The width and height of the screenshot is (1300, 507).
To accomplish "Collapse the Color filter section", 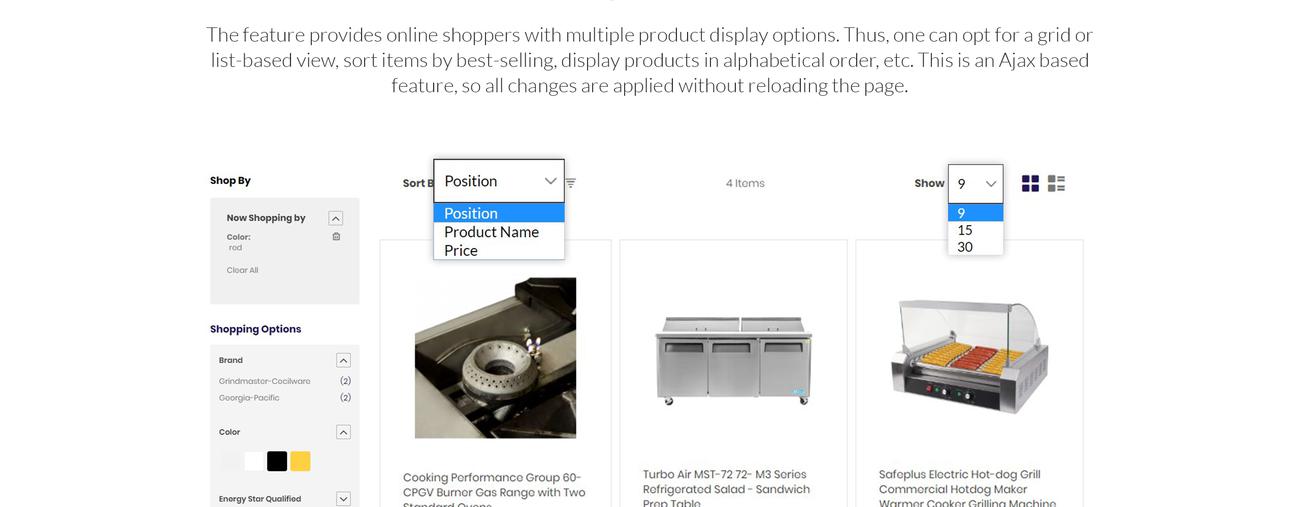I will (x=343, y=432).
